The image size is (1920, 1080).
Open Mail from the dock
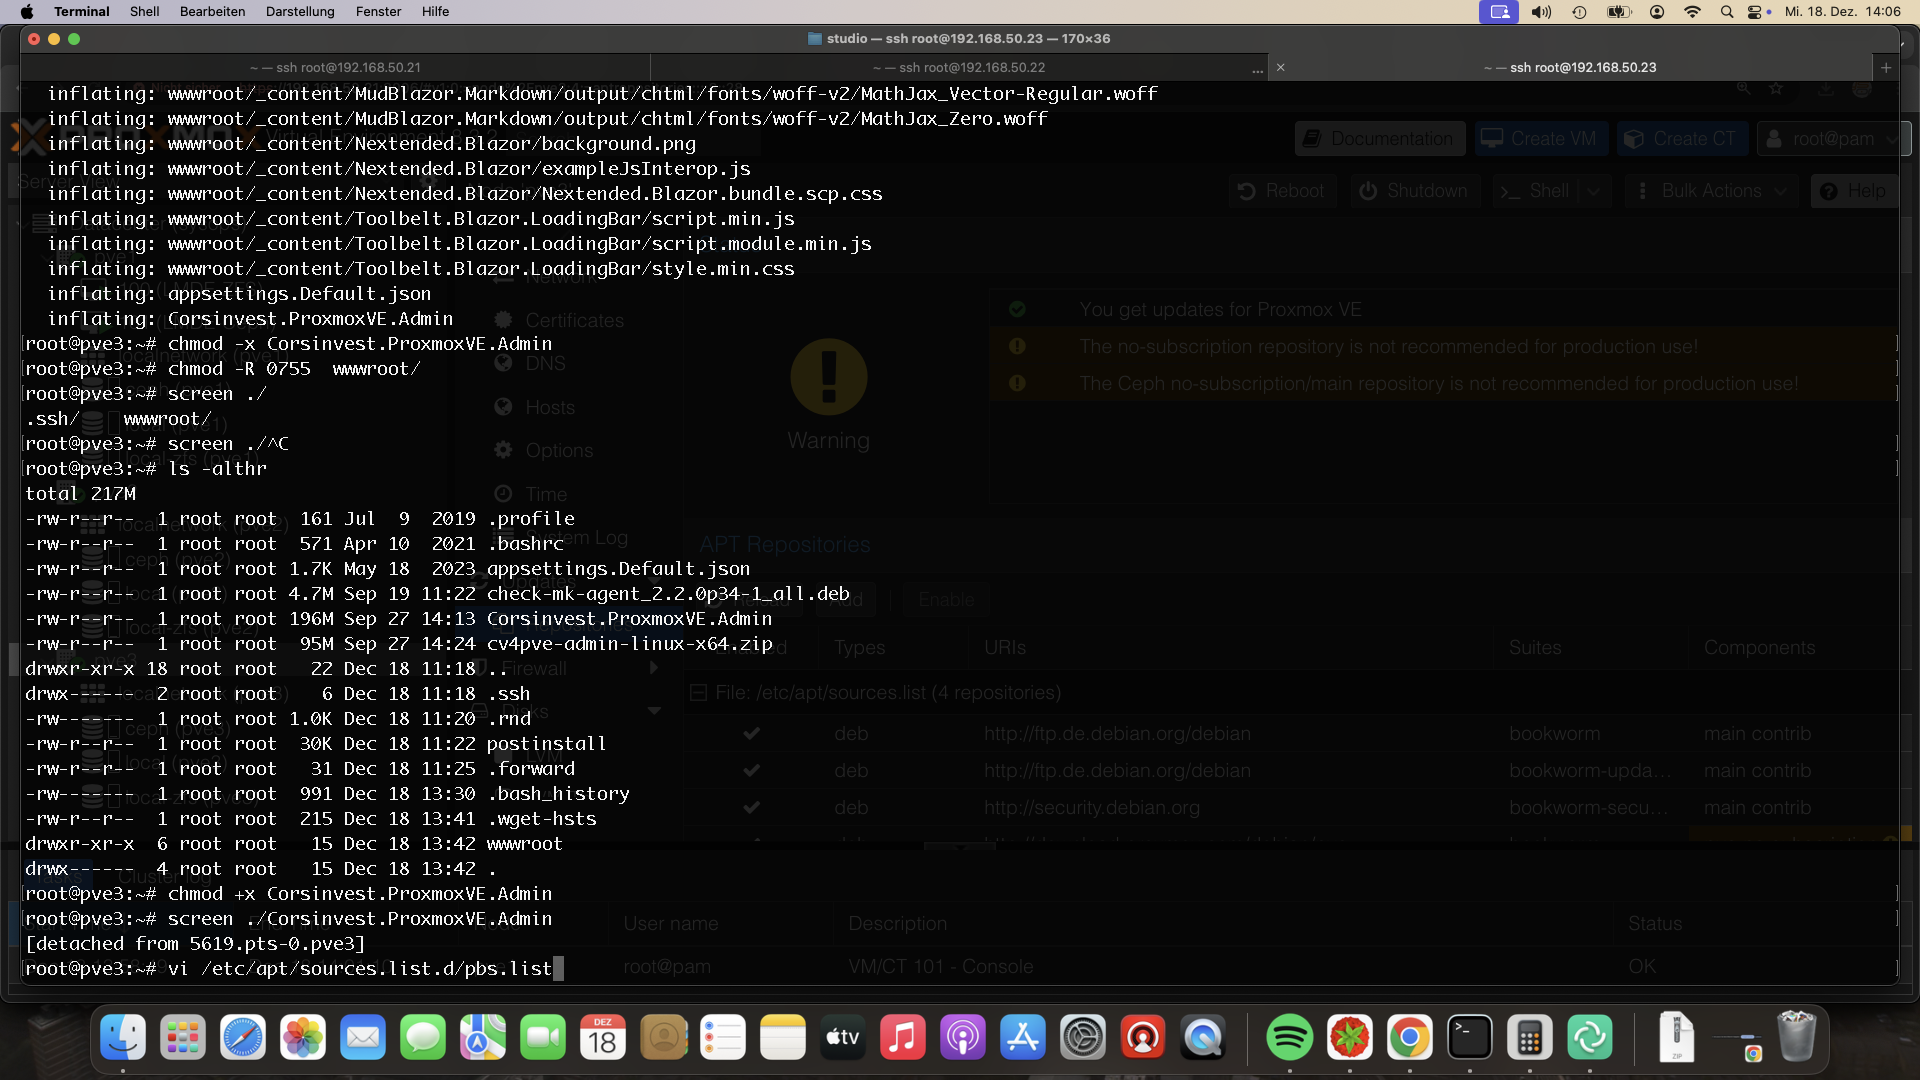(x=363, y=1038)
